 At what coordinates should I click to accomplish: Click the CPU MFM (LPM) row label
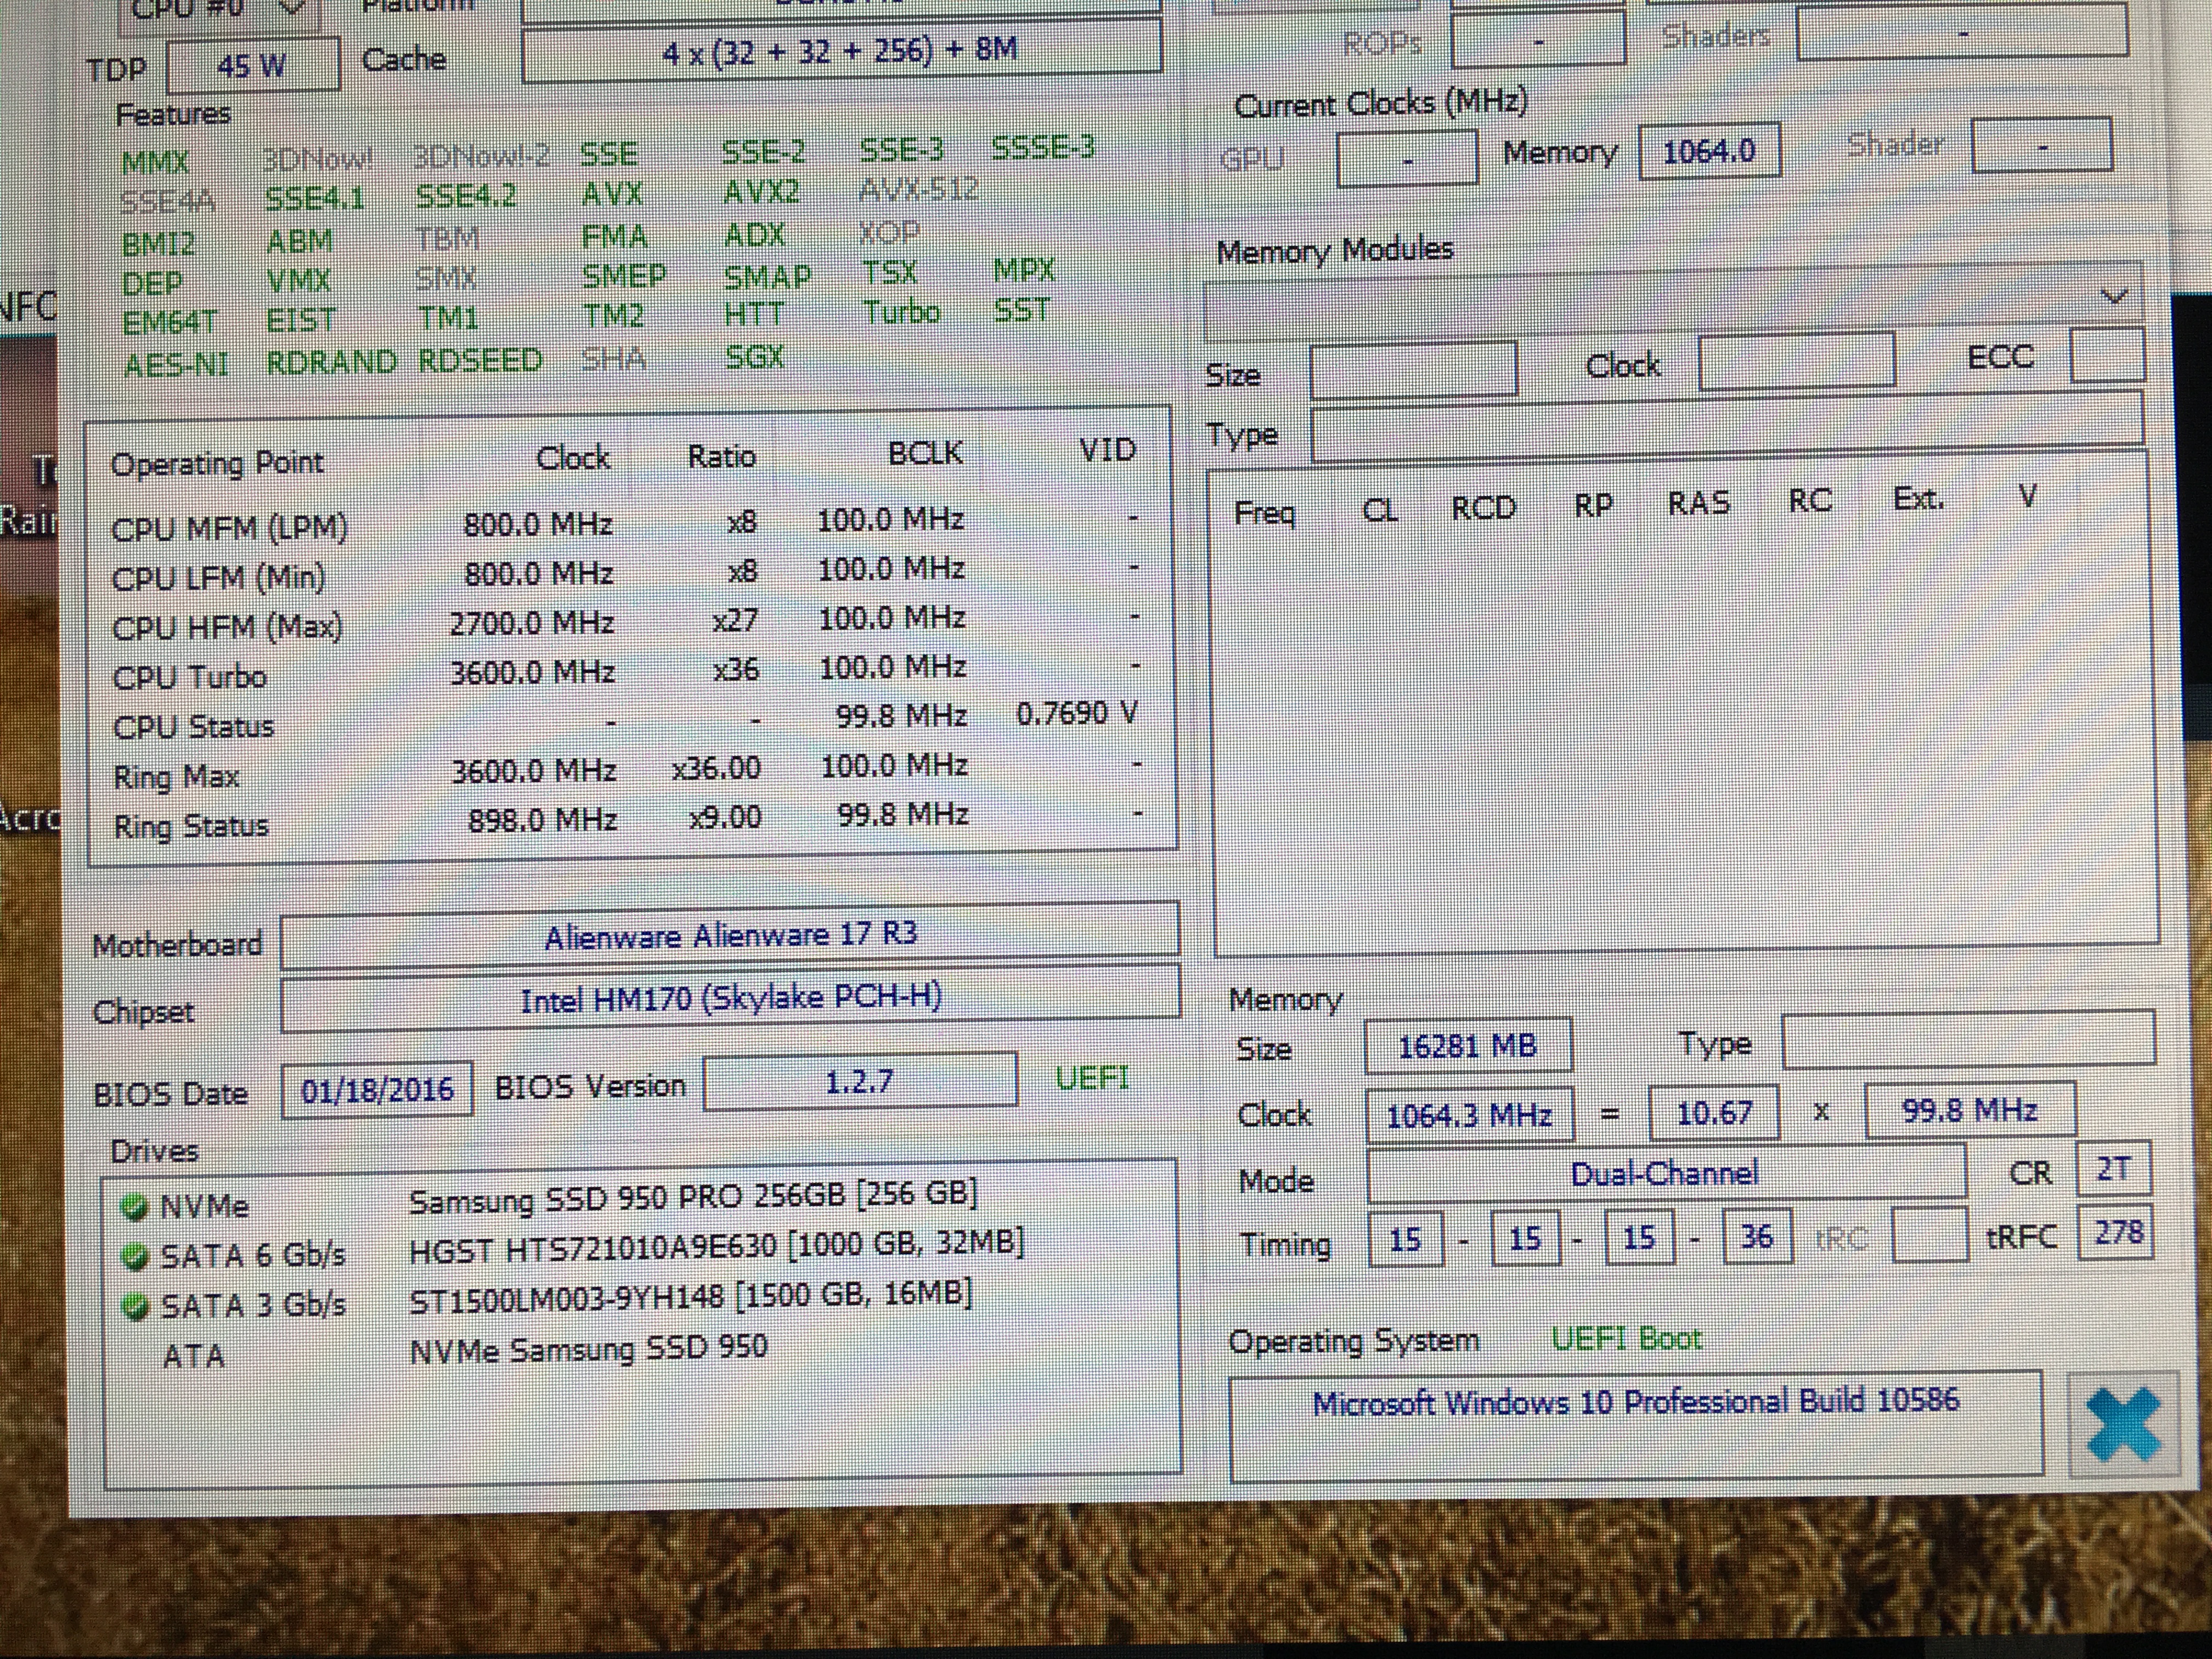[229, 528]
